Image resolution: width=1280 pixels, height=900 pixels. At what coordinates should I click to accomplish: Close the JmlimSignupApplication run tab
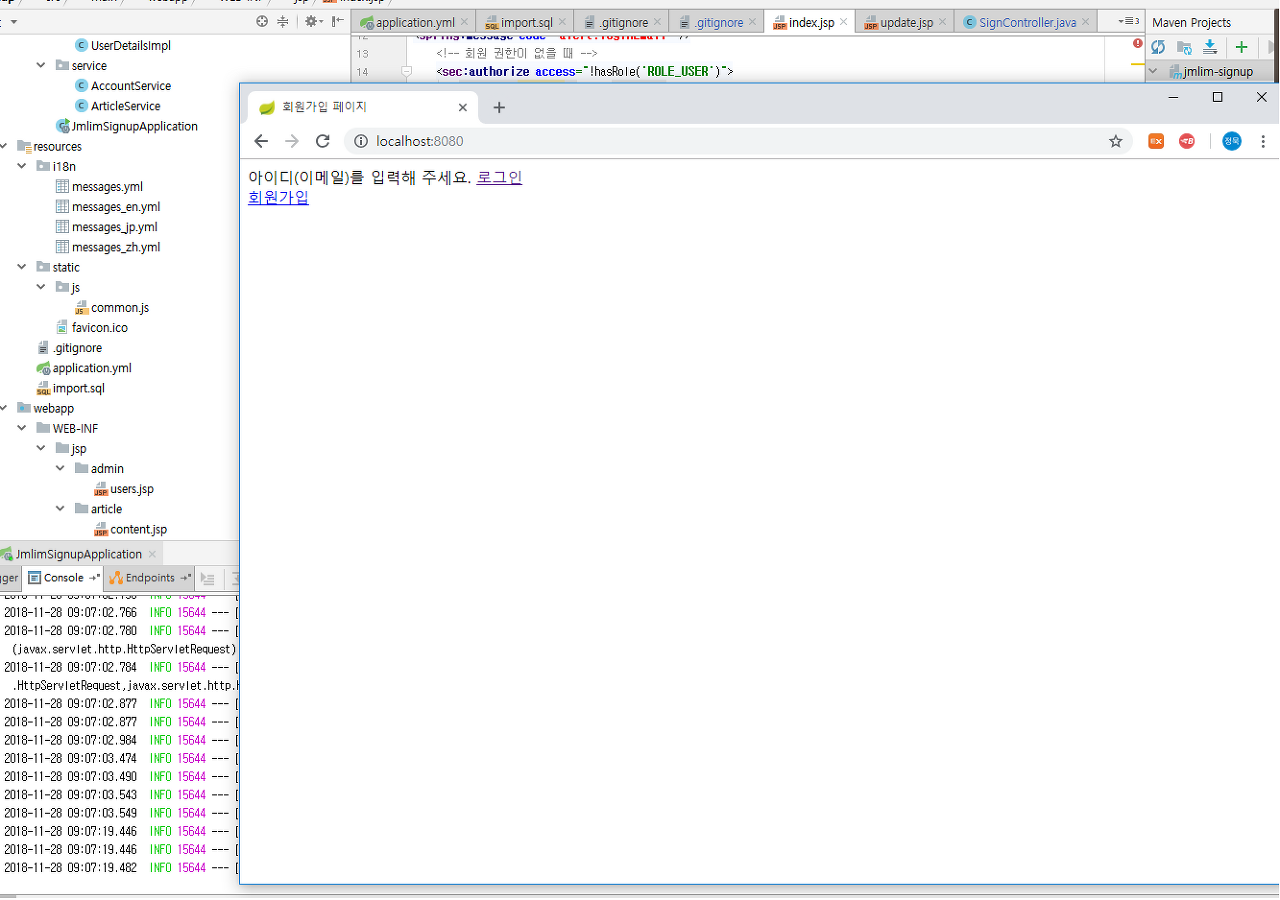click(152, 554)
